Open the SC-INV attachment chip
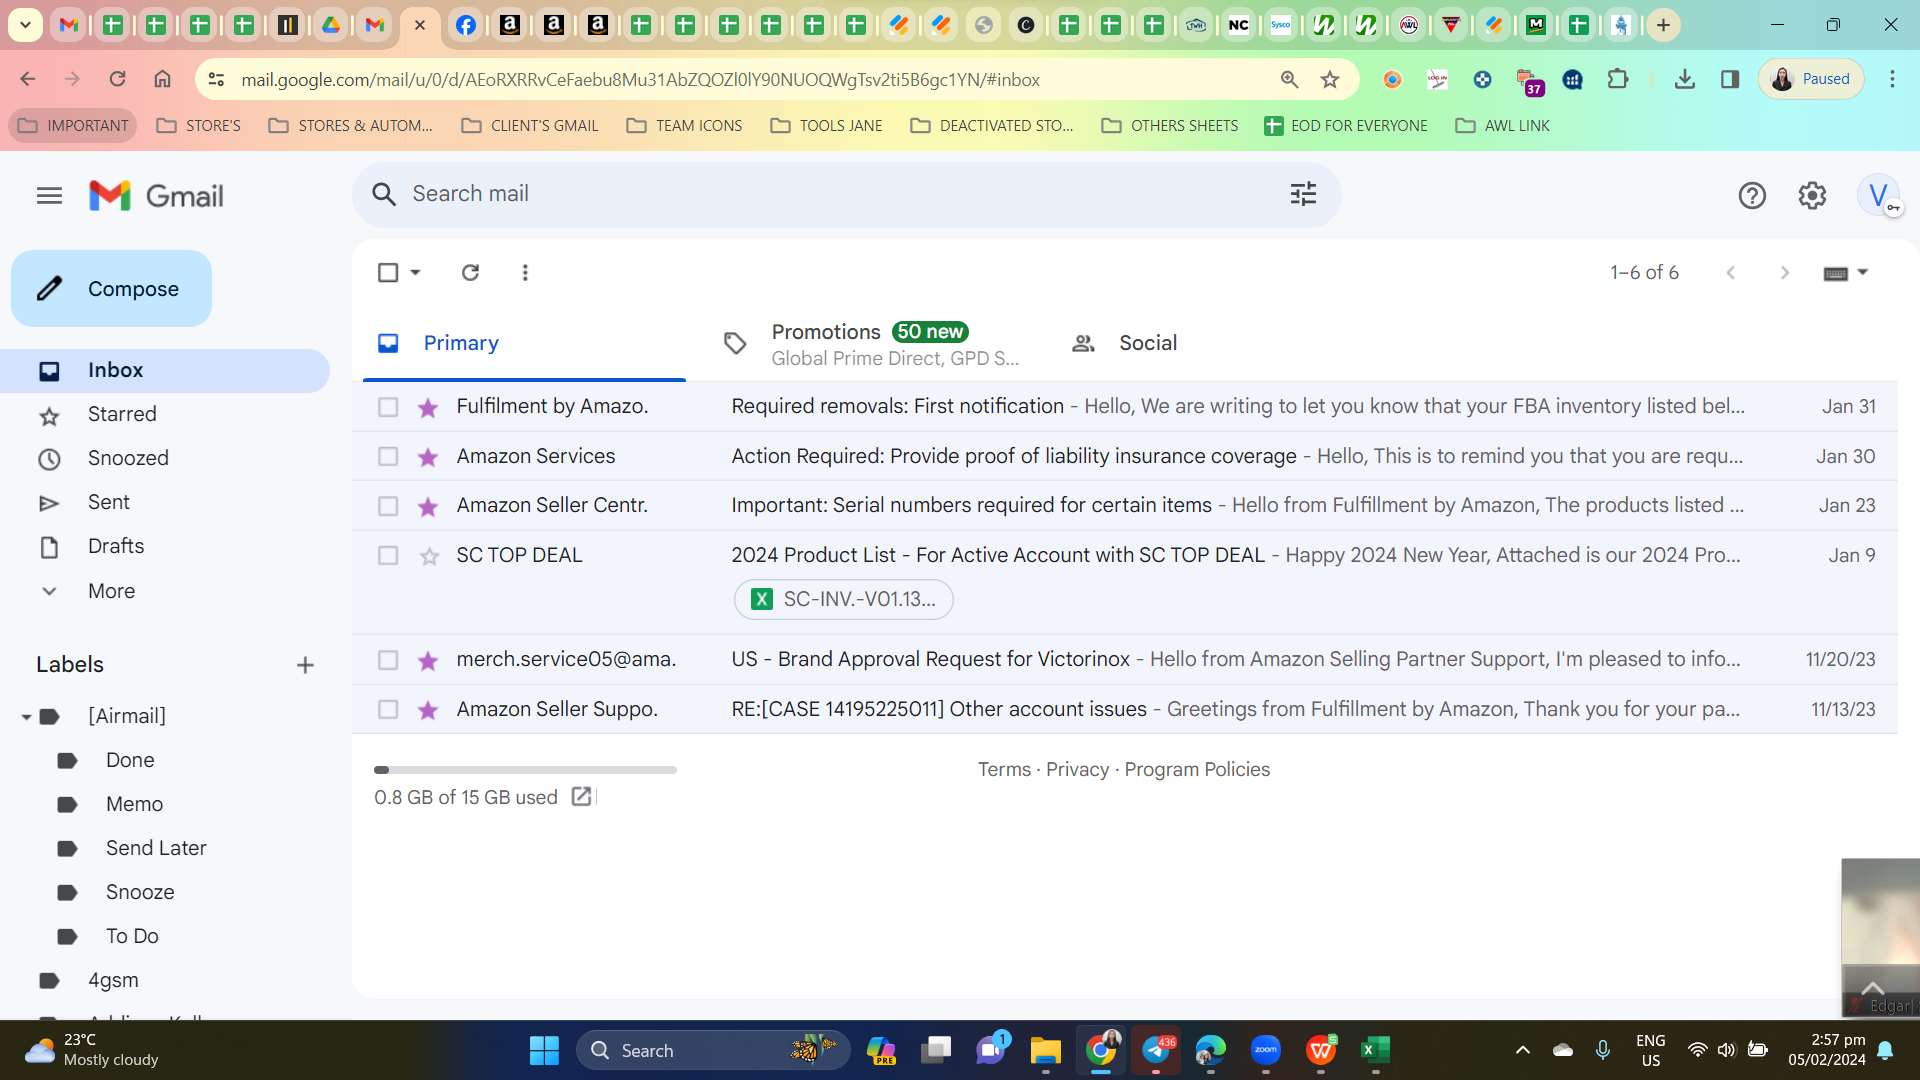1920x1080 pixels. (843, 600)
